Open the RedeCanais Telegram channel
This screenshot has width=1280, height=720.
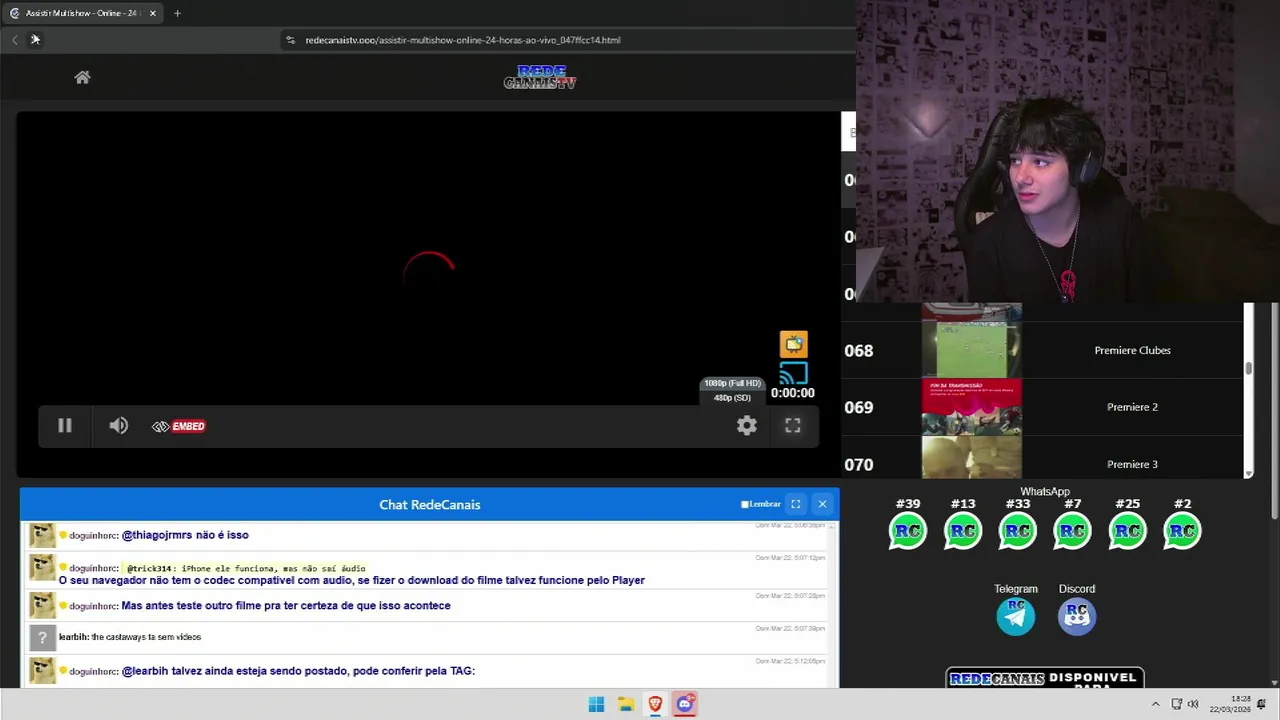point(1016,616)
